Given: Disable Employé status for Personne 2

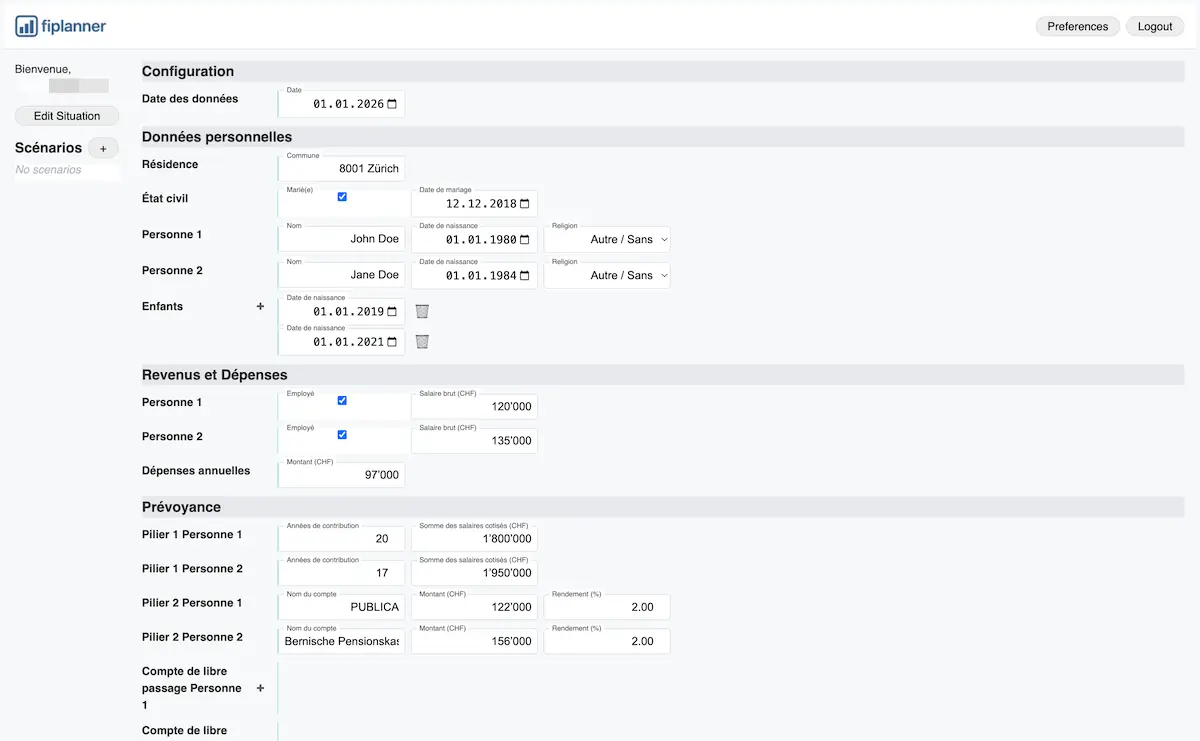Looking at the screenshot, I should coord(341,433).
